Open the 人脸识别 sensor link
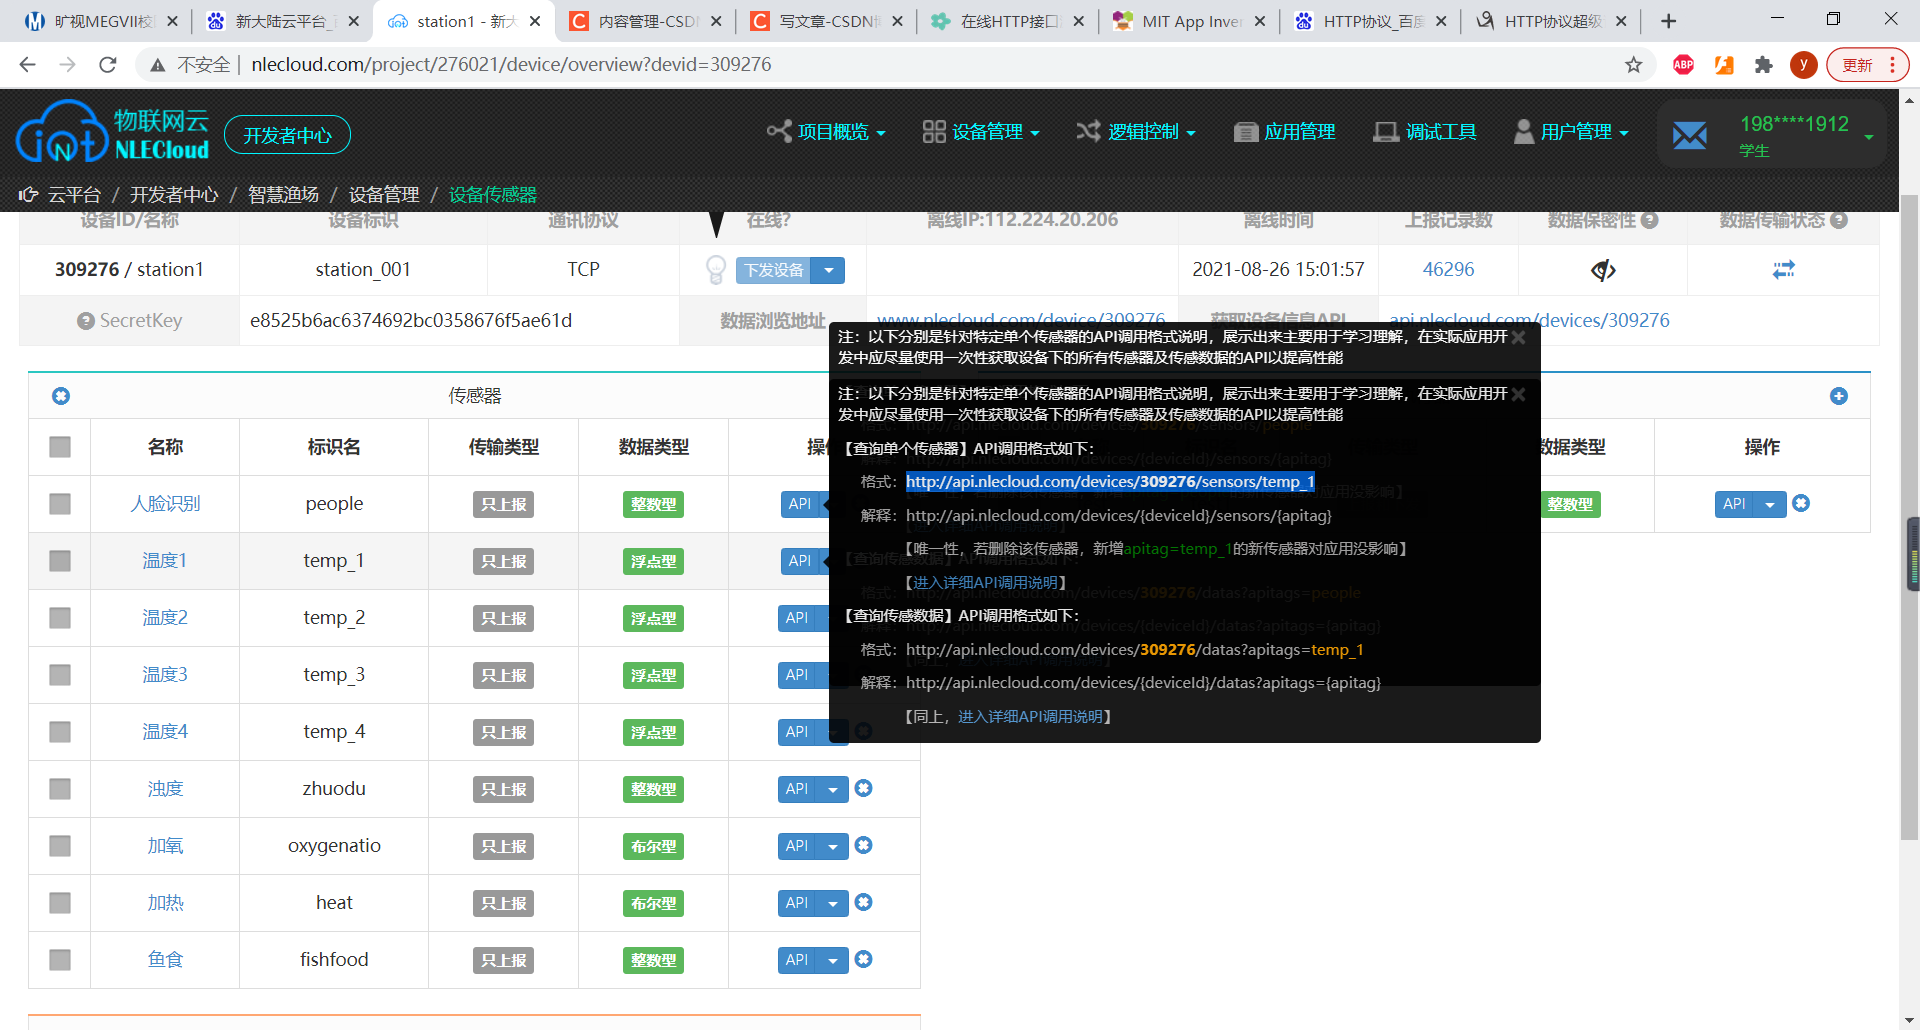1920x1030 pixels. tap(165, 504)
